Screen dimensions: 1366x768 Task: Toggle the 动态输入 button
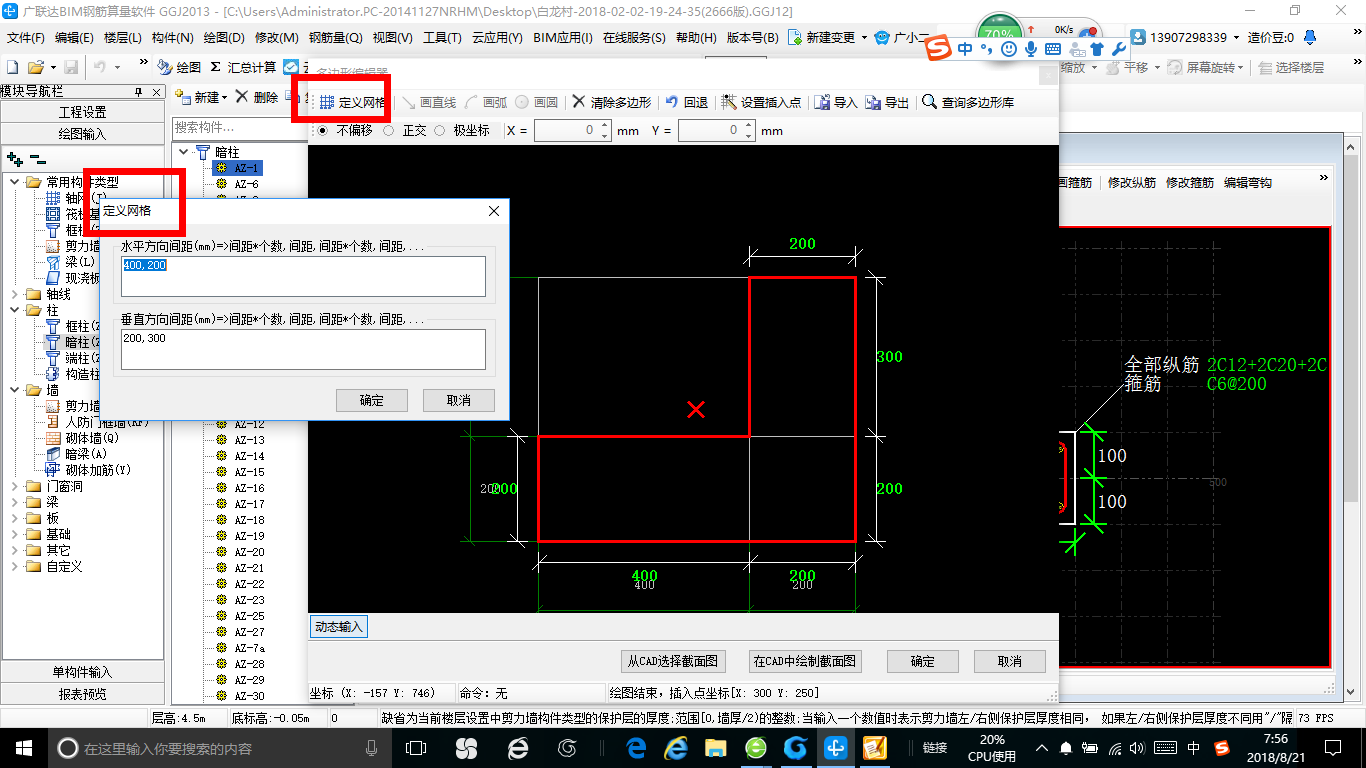[339, 627]
